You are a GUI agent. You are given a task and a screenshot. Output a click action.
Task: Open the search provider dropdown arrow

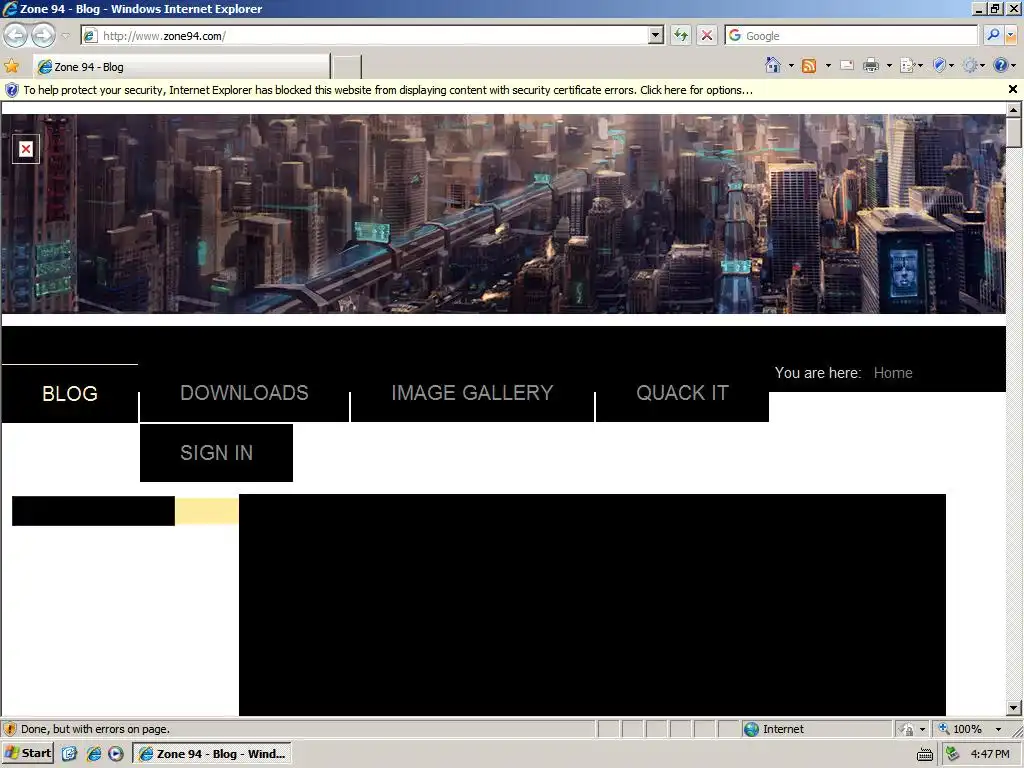(1011, 35)
